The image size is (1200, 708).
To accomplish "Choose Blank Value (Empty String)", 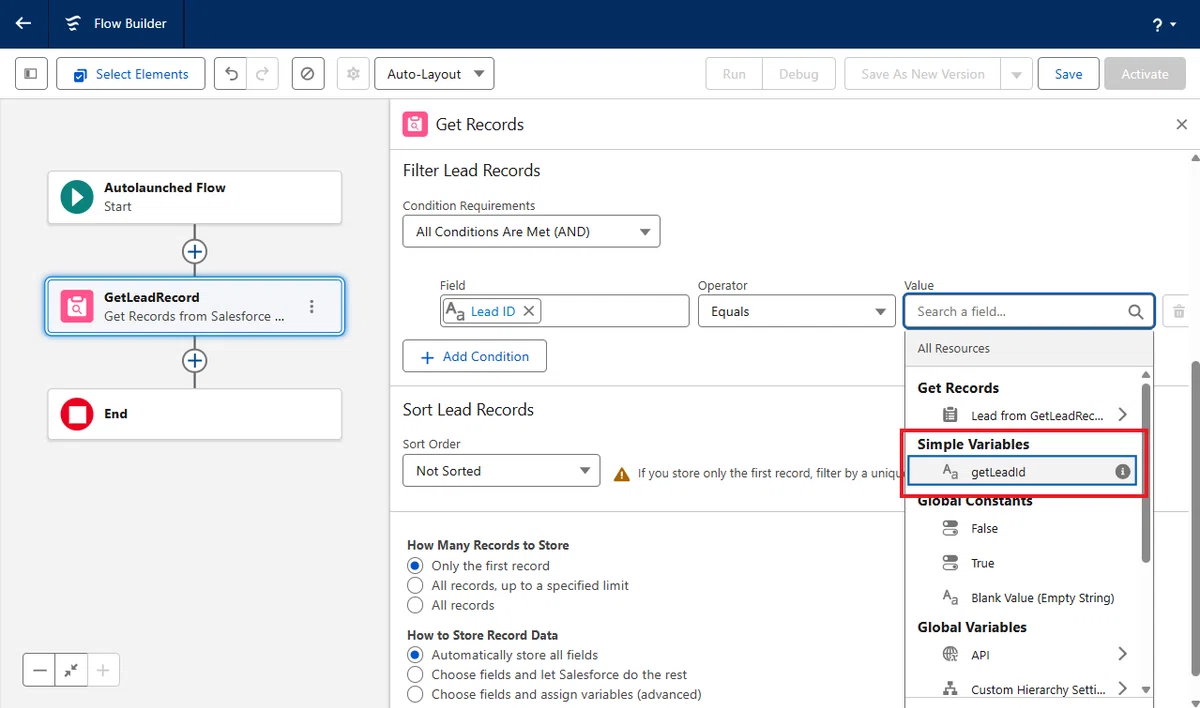I will [1023, 598].
